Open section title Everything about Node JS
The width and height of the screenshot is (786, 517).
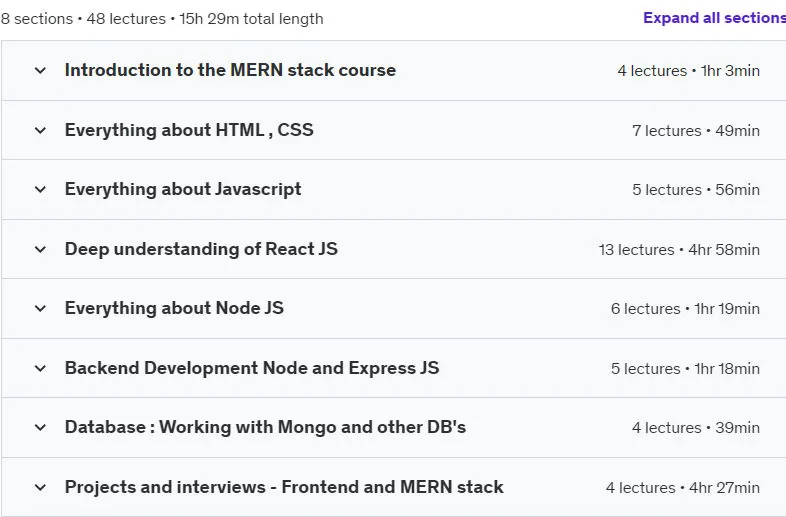point(174,308)
